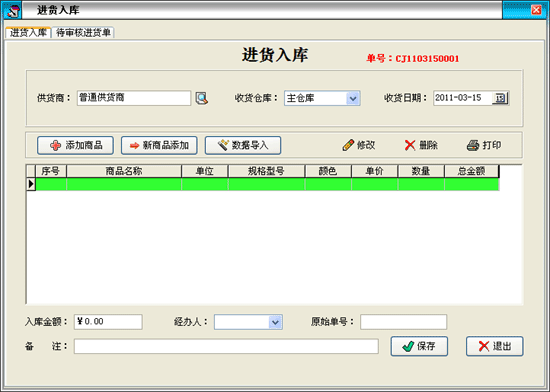
Task: Click the row selector arrow of green row
Action: click(x=31, y=184)
